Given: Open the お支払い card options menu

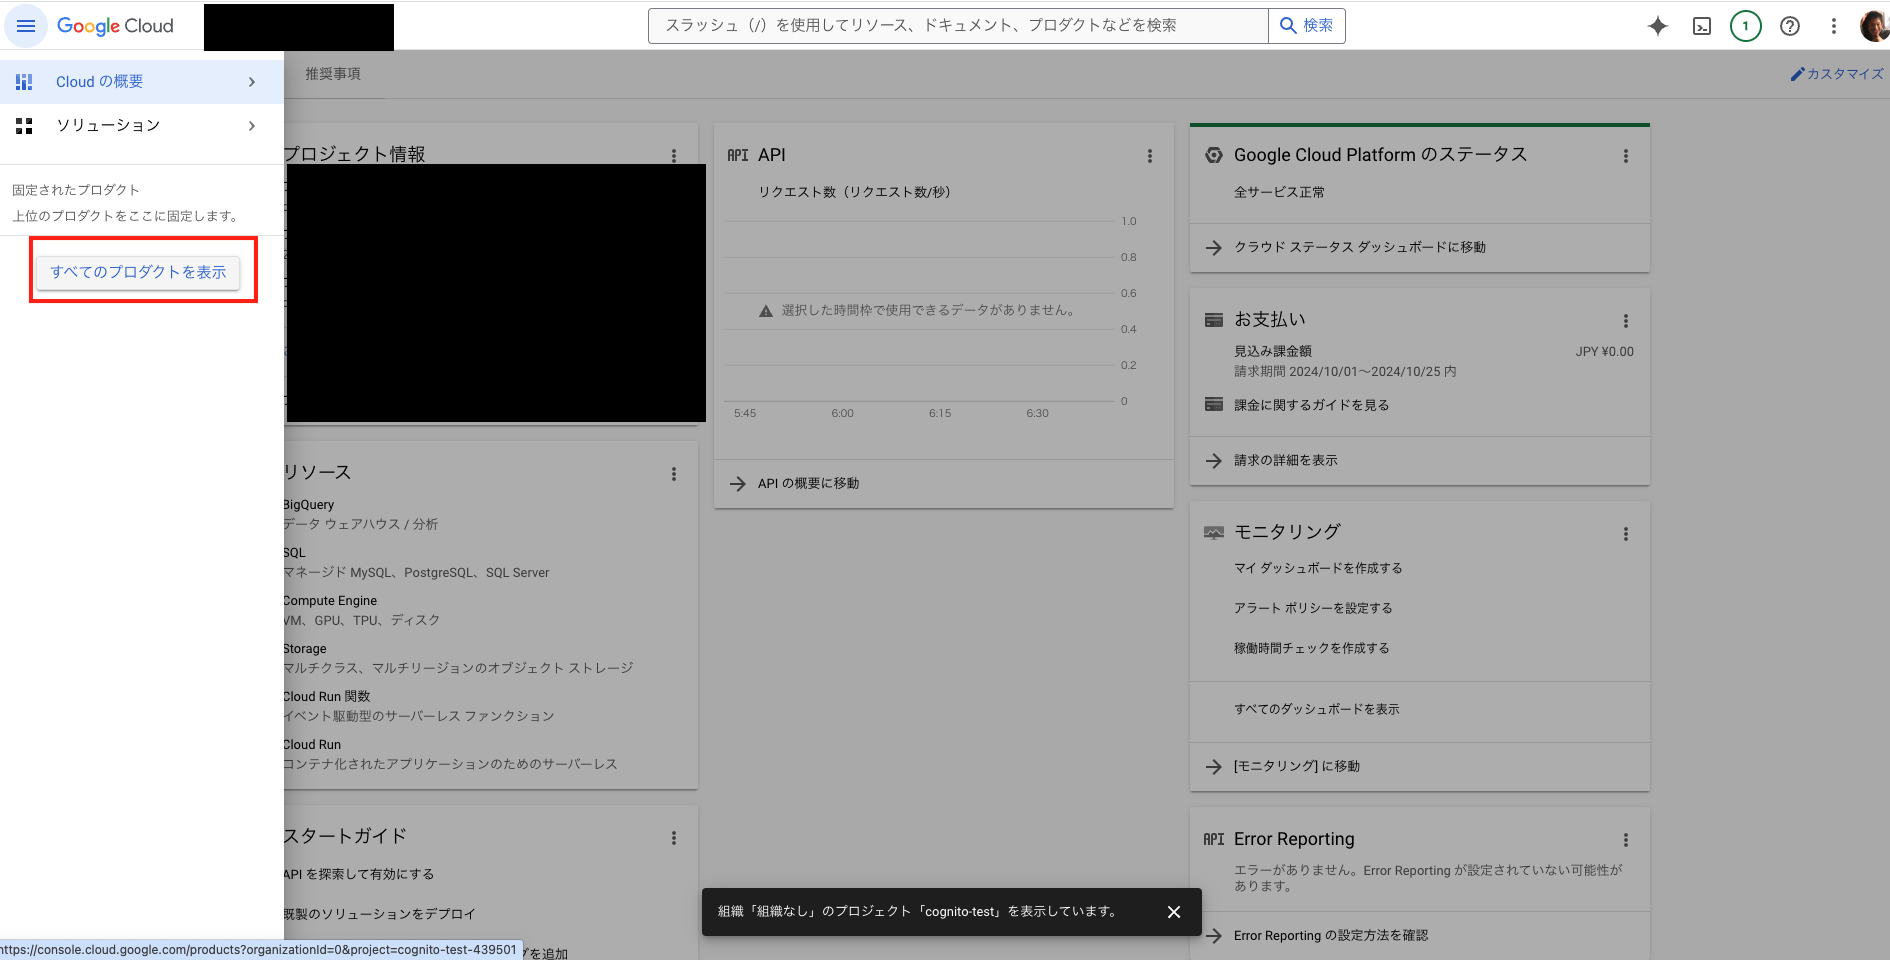Looking at the screenshot, I should pyautogui.click(x=1626, y=321).
